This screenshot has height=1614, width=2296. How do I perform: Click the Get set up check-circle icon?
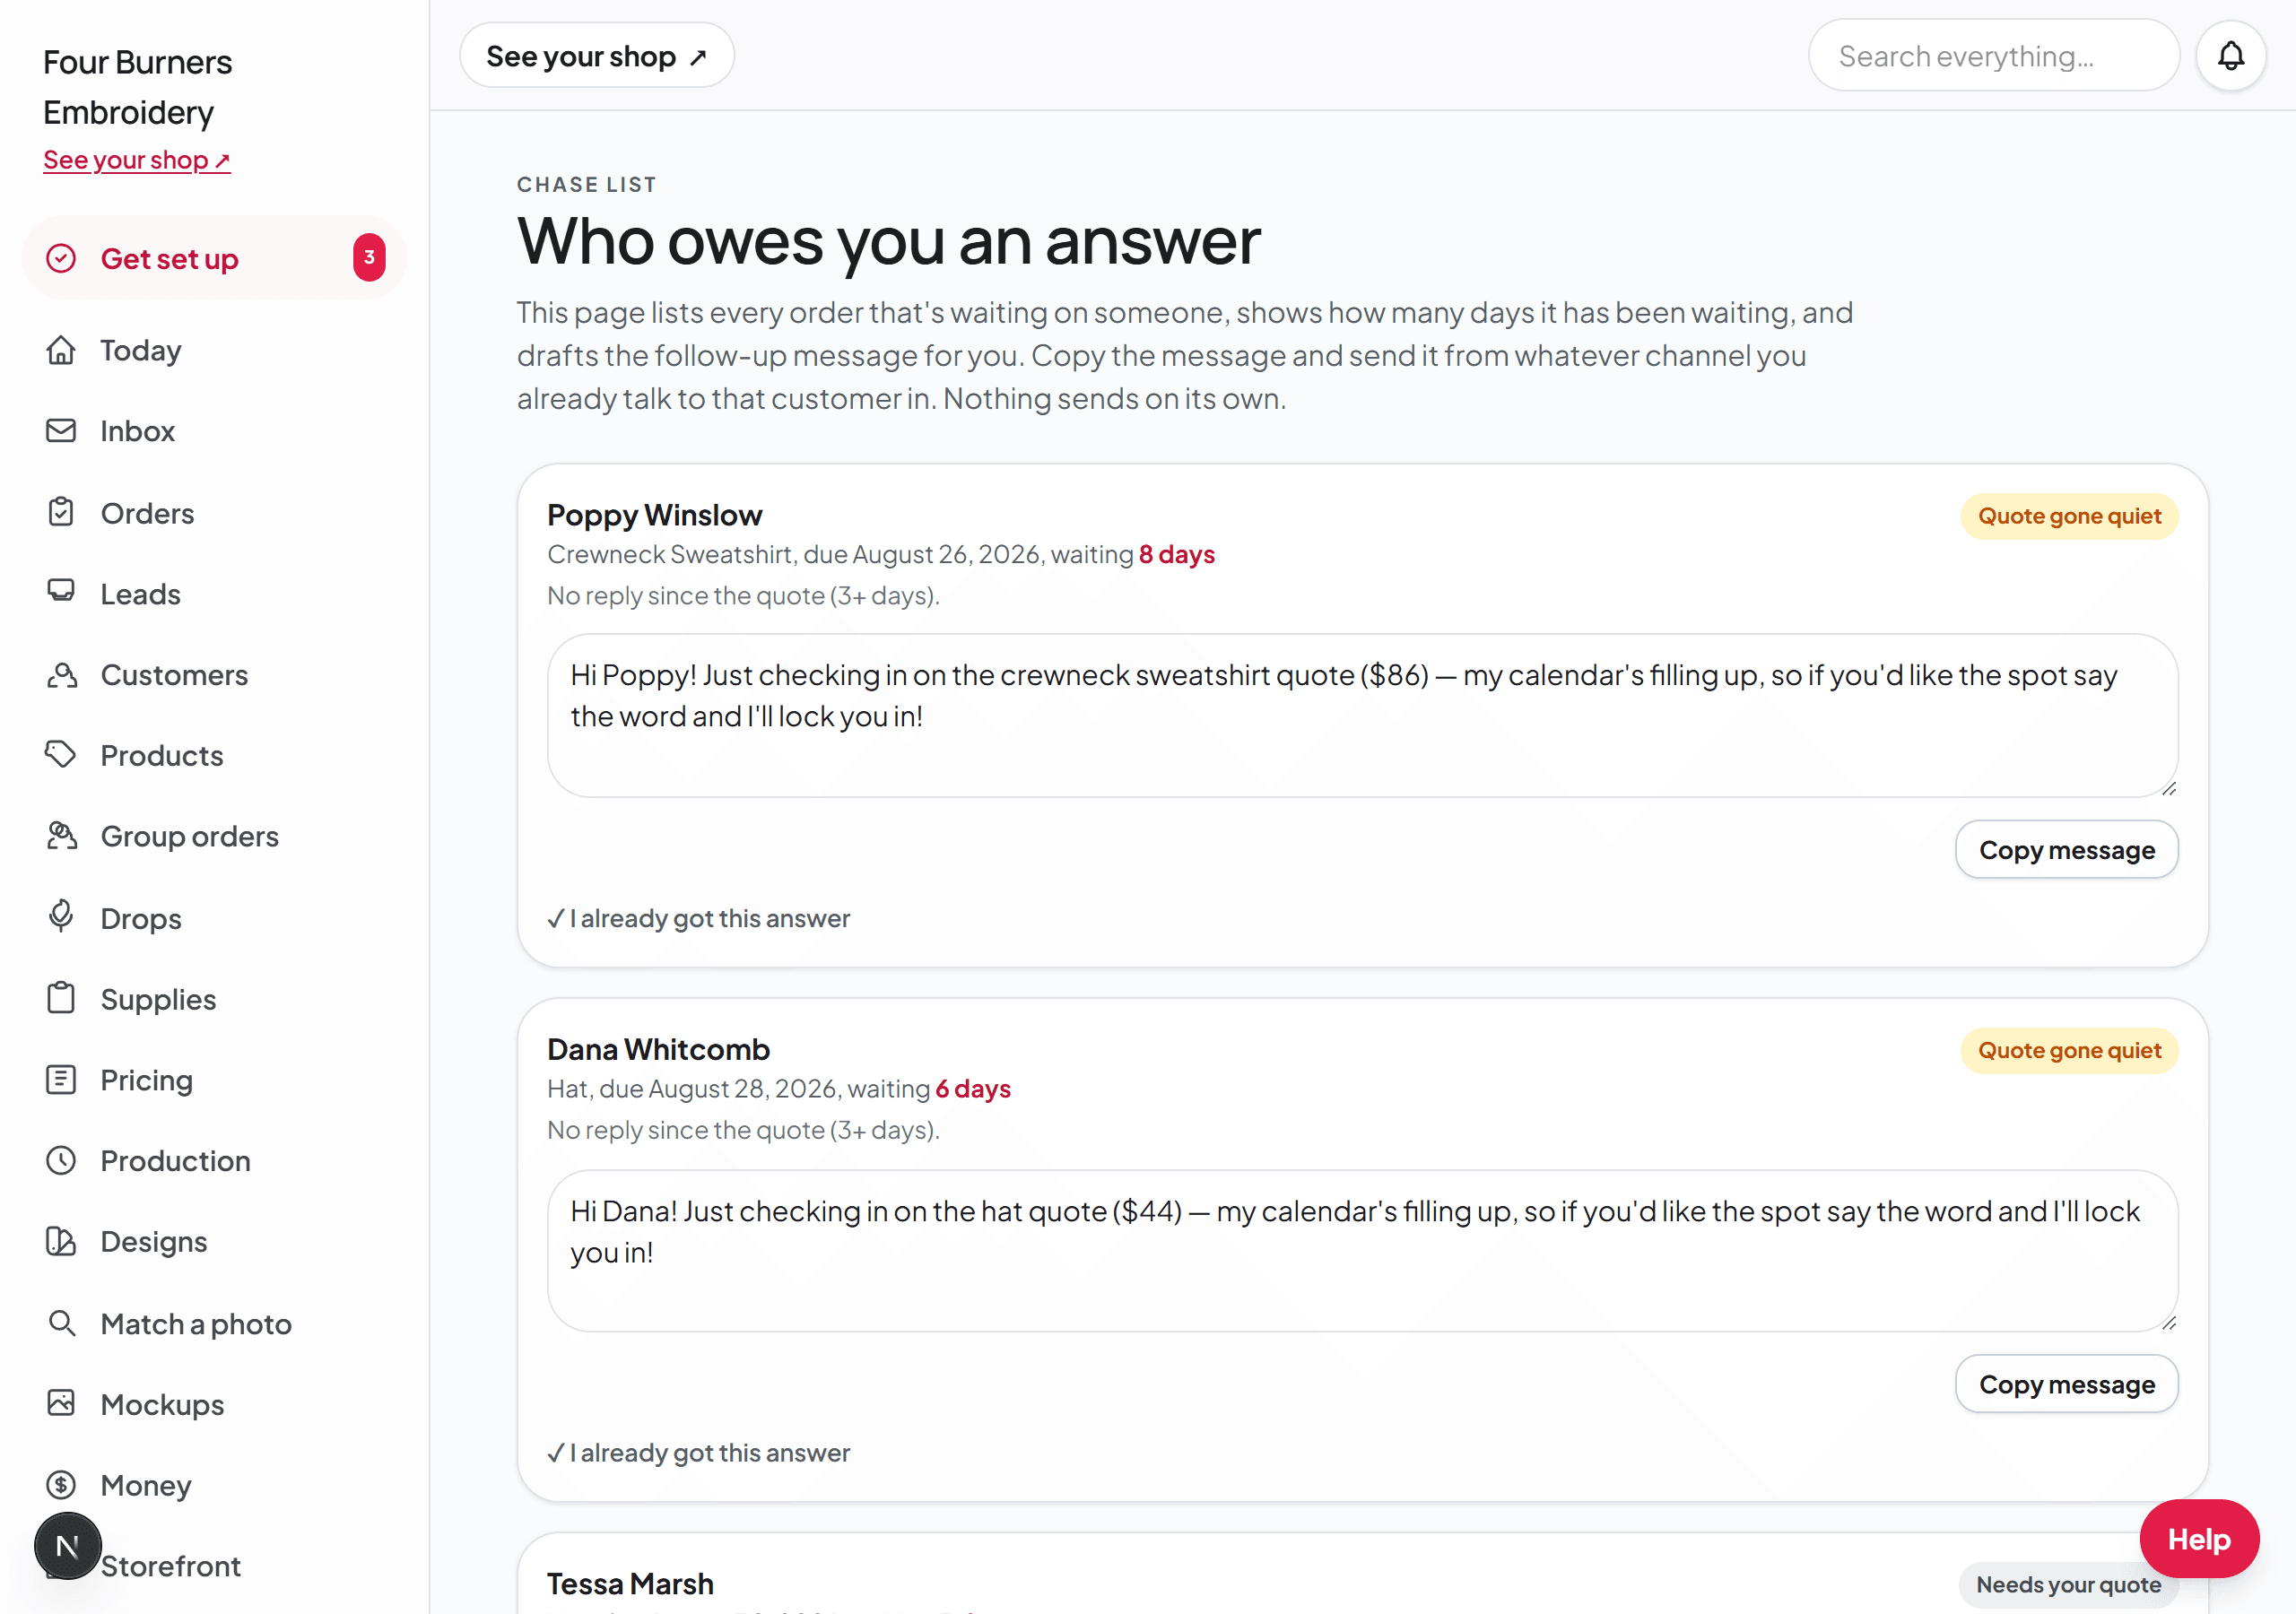point(61,259)
